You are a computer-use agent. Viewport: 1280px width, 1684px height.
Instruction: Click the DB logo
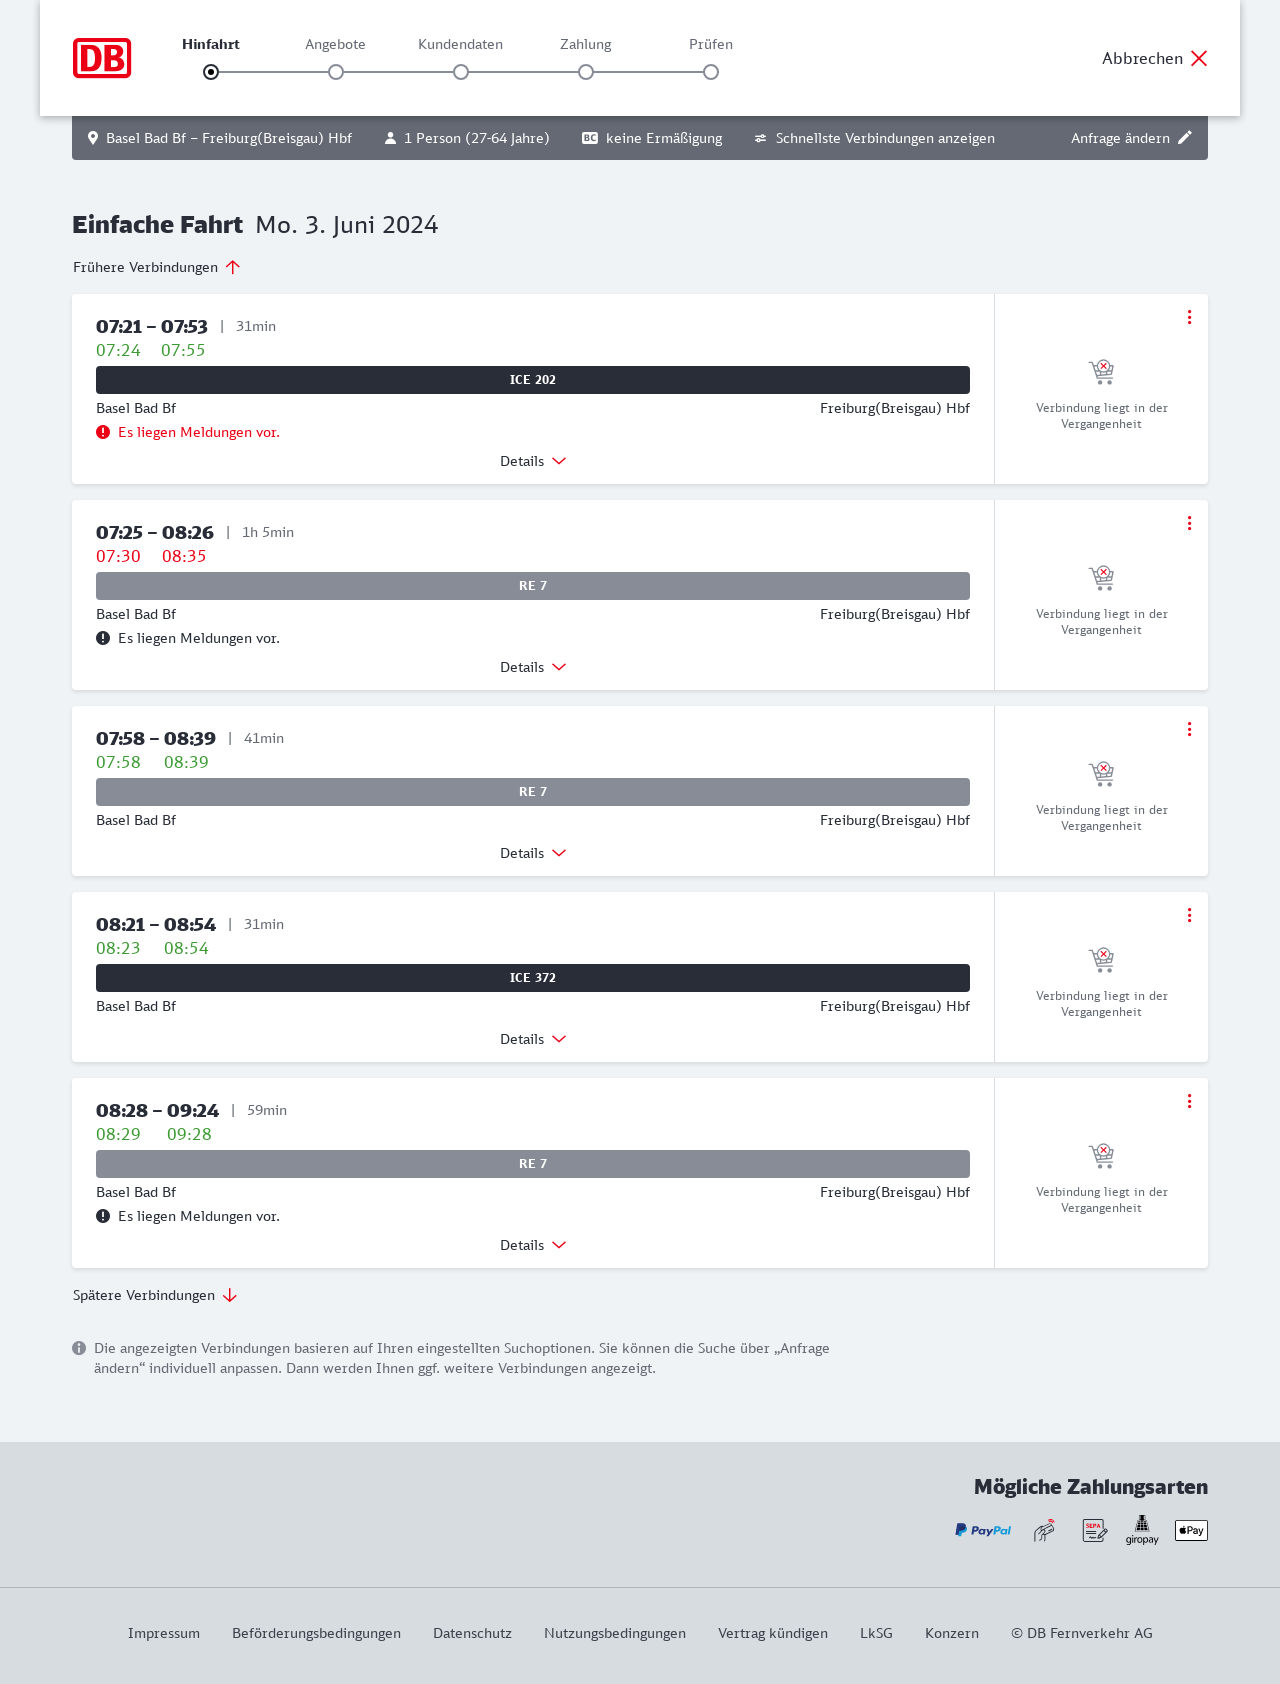(102, 58)
